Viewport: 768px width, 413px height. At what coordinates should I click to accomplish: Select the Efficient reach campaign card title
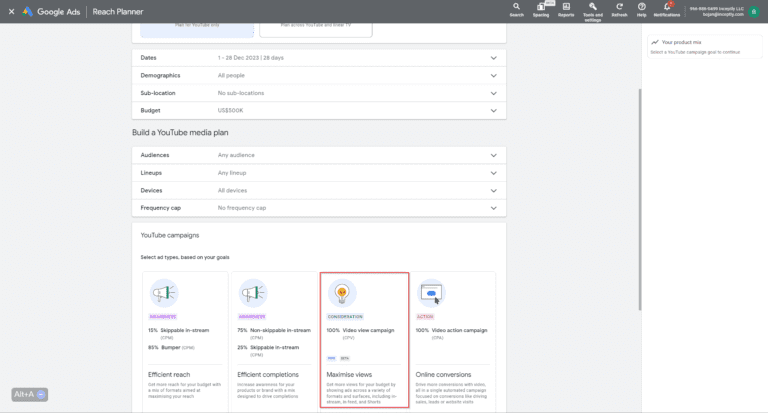[x=169, y=374]
